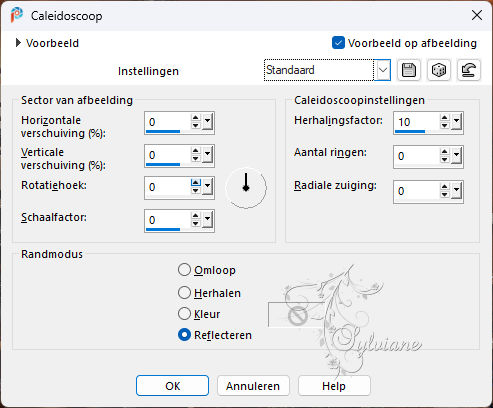
Task: Click the rotation angle dial control
Action: pyautogui.click(x=246, y=188)
